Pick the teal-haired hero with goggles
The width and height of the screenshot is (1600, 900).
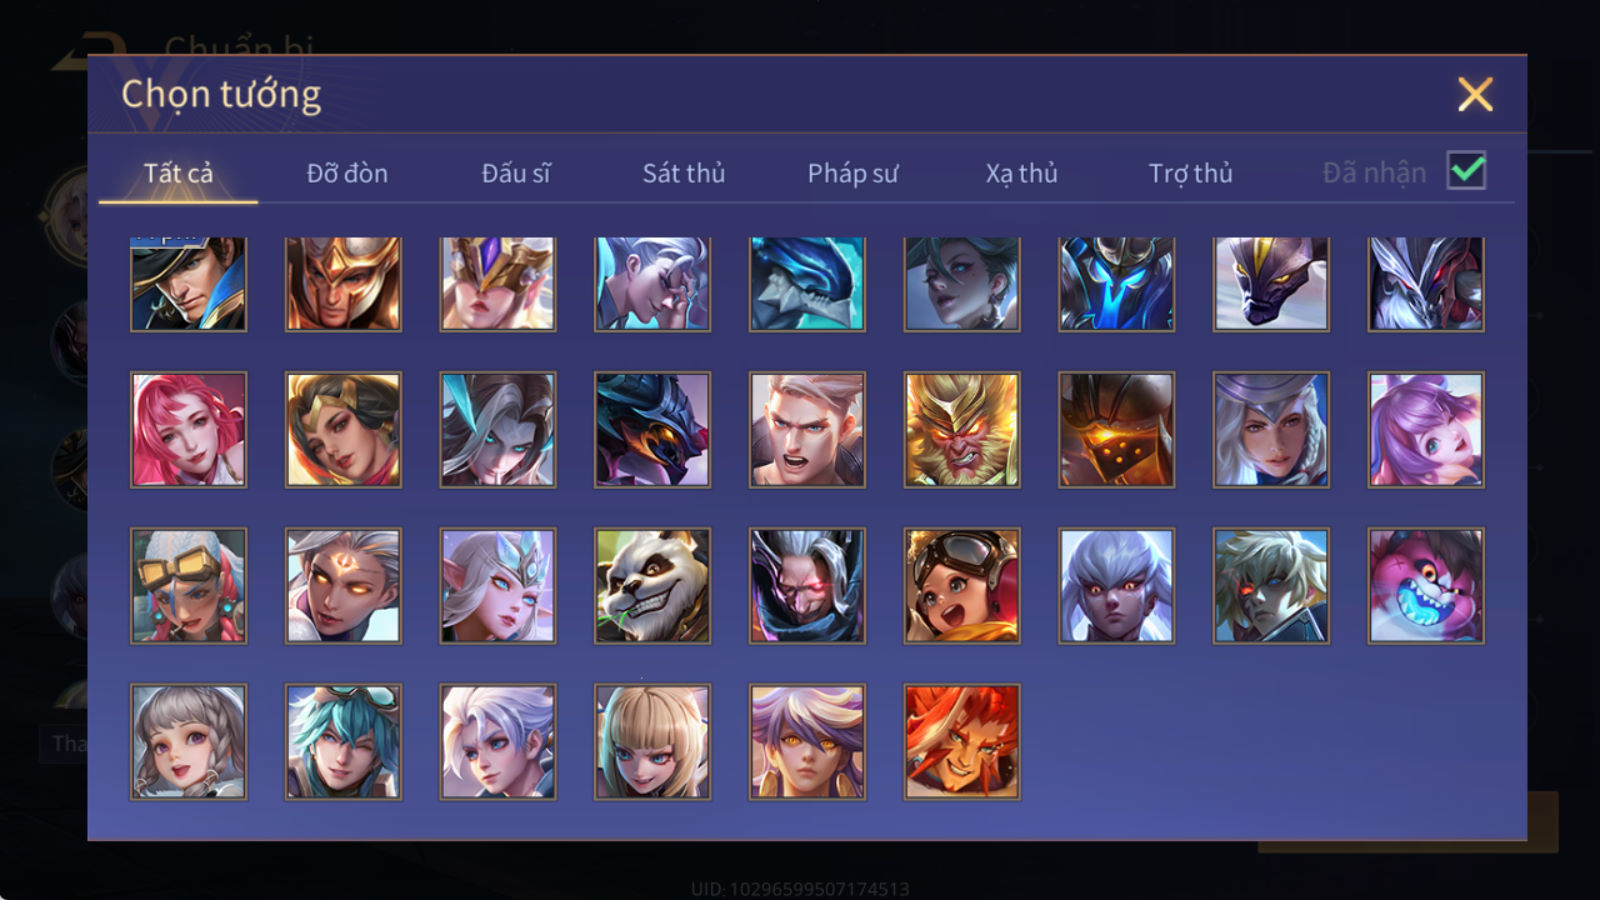coord(343,742)
